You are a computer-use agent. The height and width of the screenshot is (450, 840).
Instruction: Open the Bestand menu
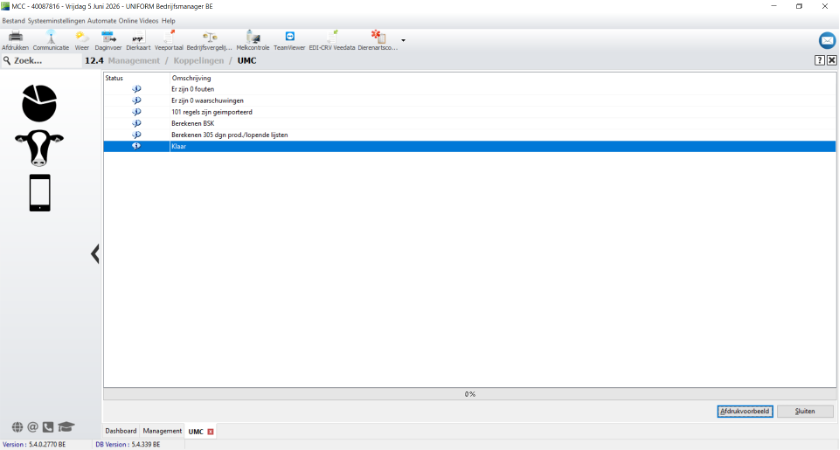13,21
